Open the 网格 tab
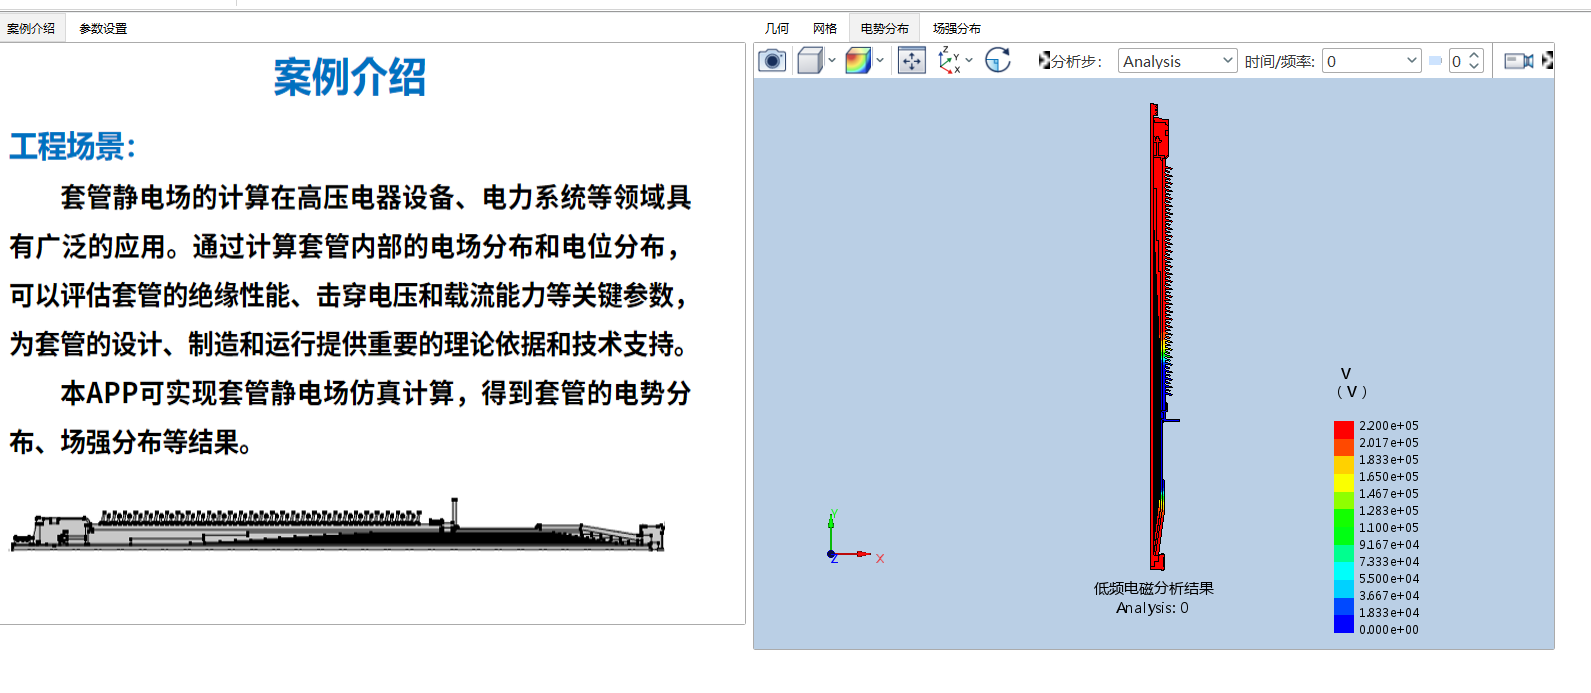The image size is (1591, 693). [x=825, y=28]
